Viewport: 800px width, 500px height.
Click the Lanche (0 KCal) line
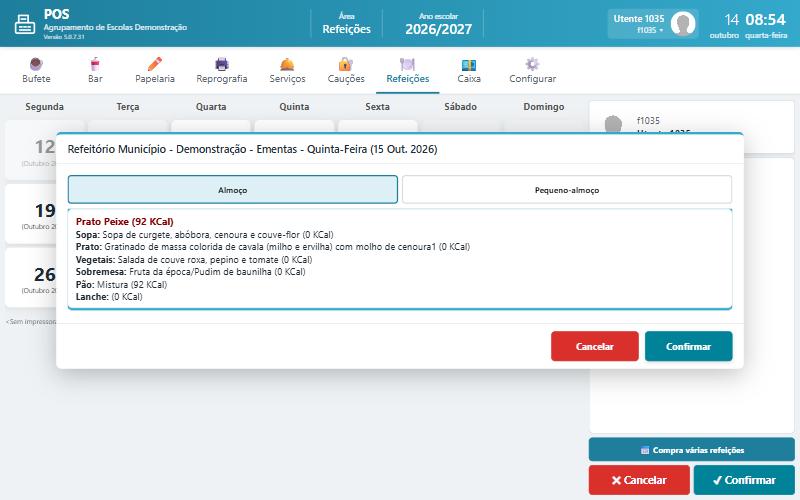[109, 297]
